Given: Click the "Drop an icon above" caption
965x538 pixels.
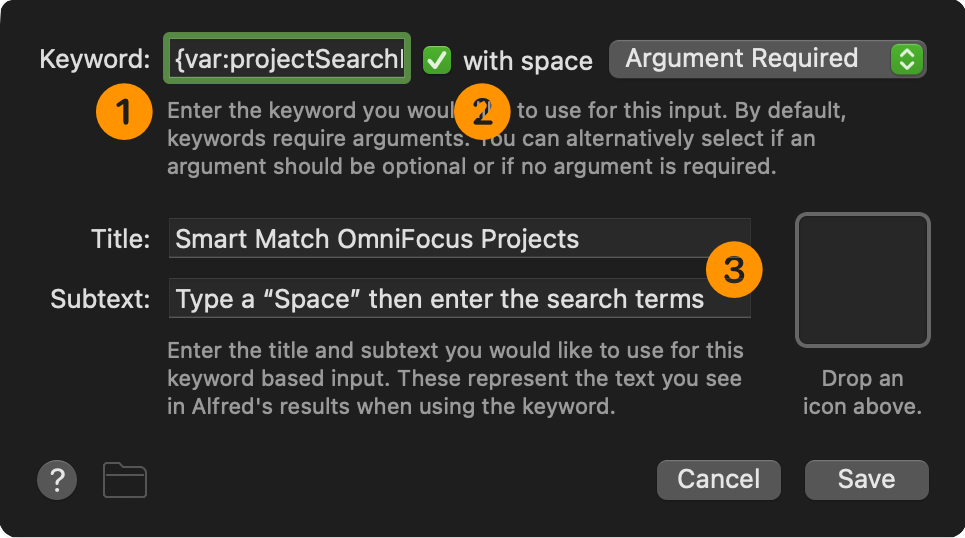Looking at the screenshot, I should pos(862,392).
